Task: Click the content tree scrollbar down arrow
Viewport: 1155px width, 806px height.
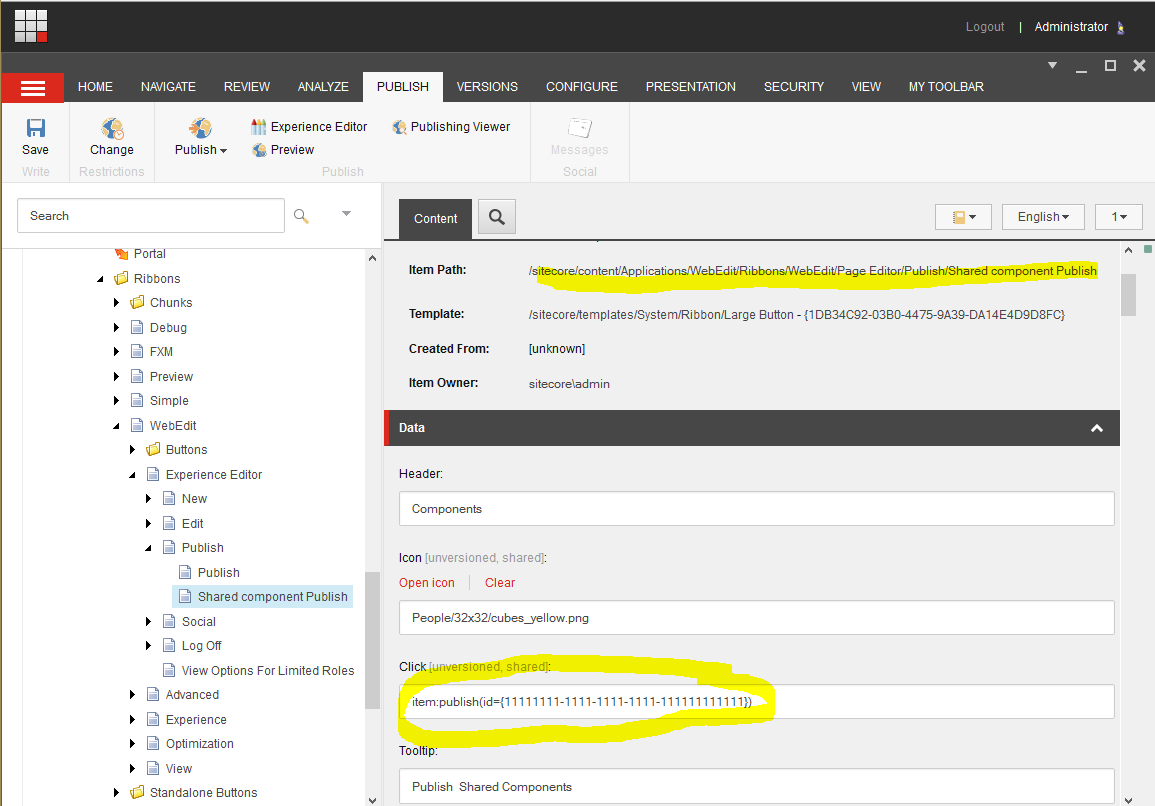Action: coord(373,800)
